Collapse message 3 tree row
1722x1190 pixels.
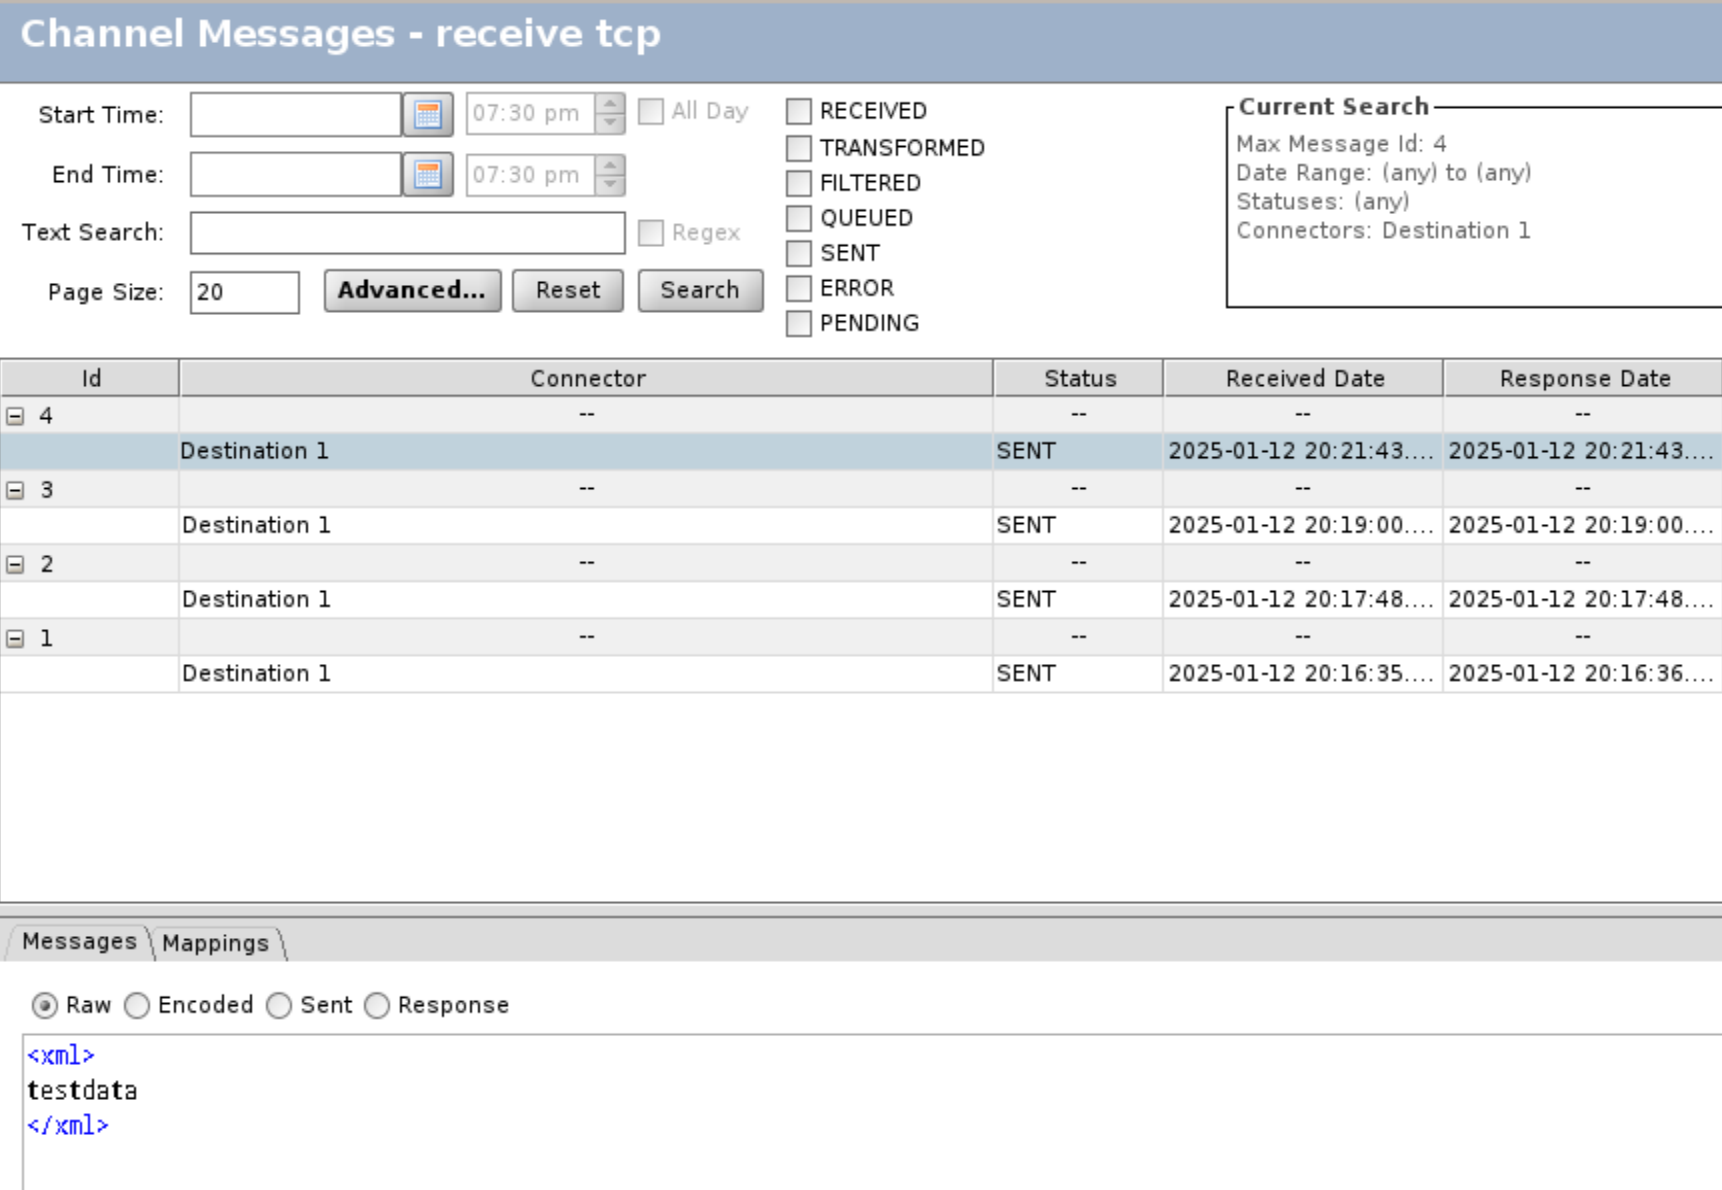(x=15, y=490)
